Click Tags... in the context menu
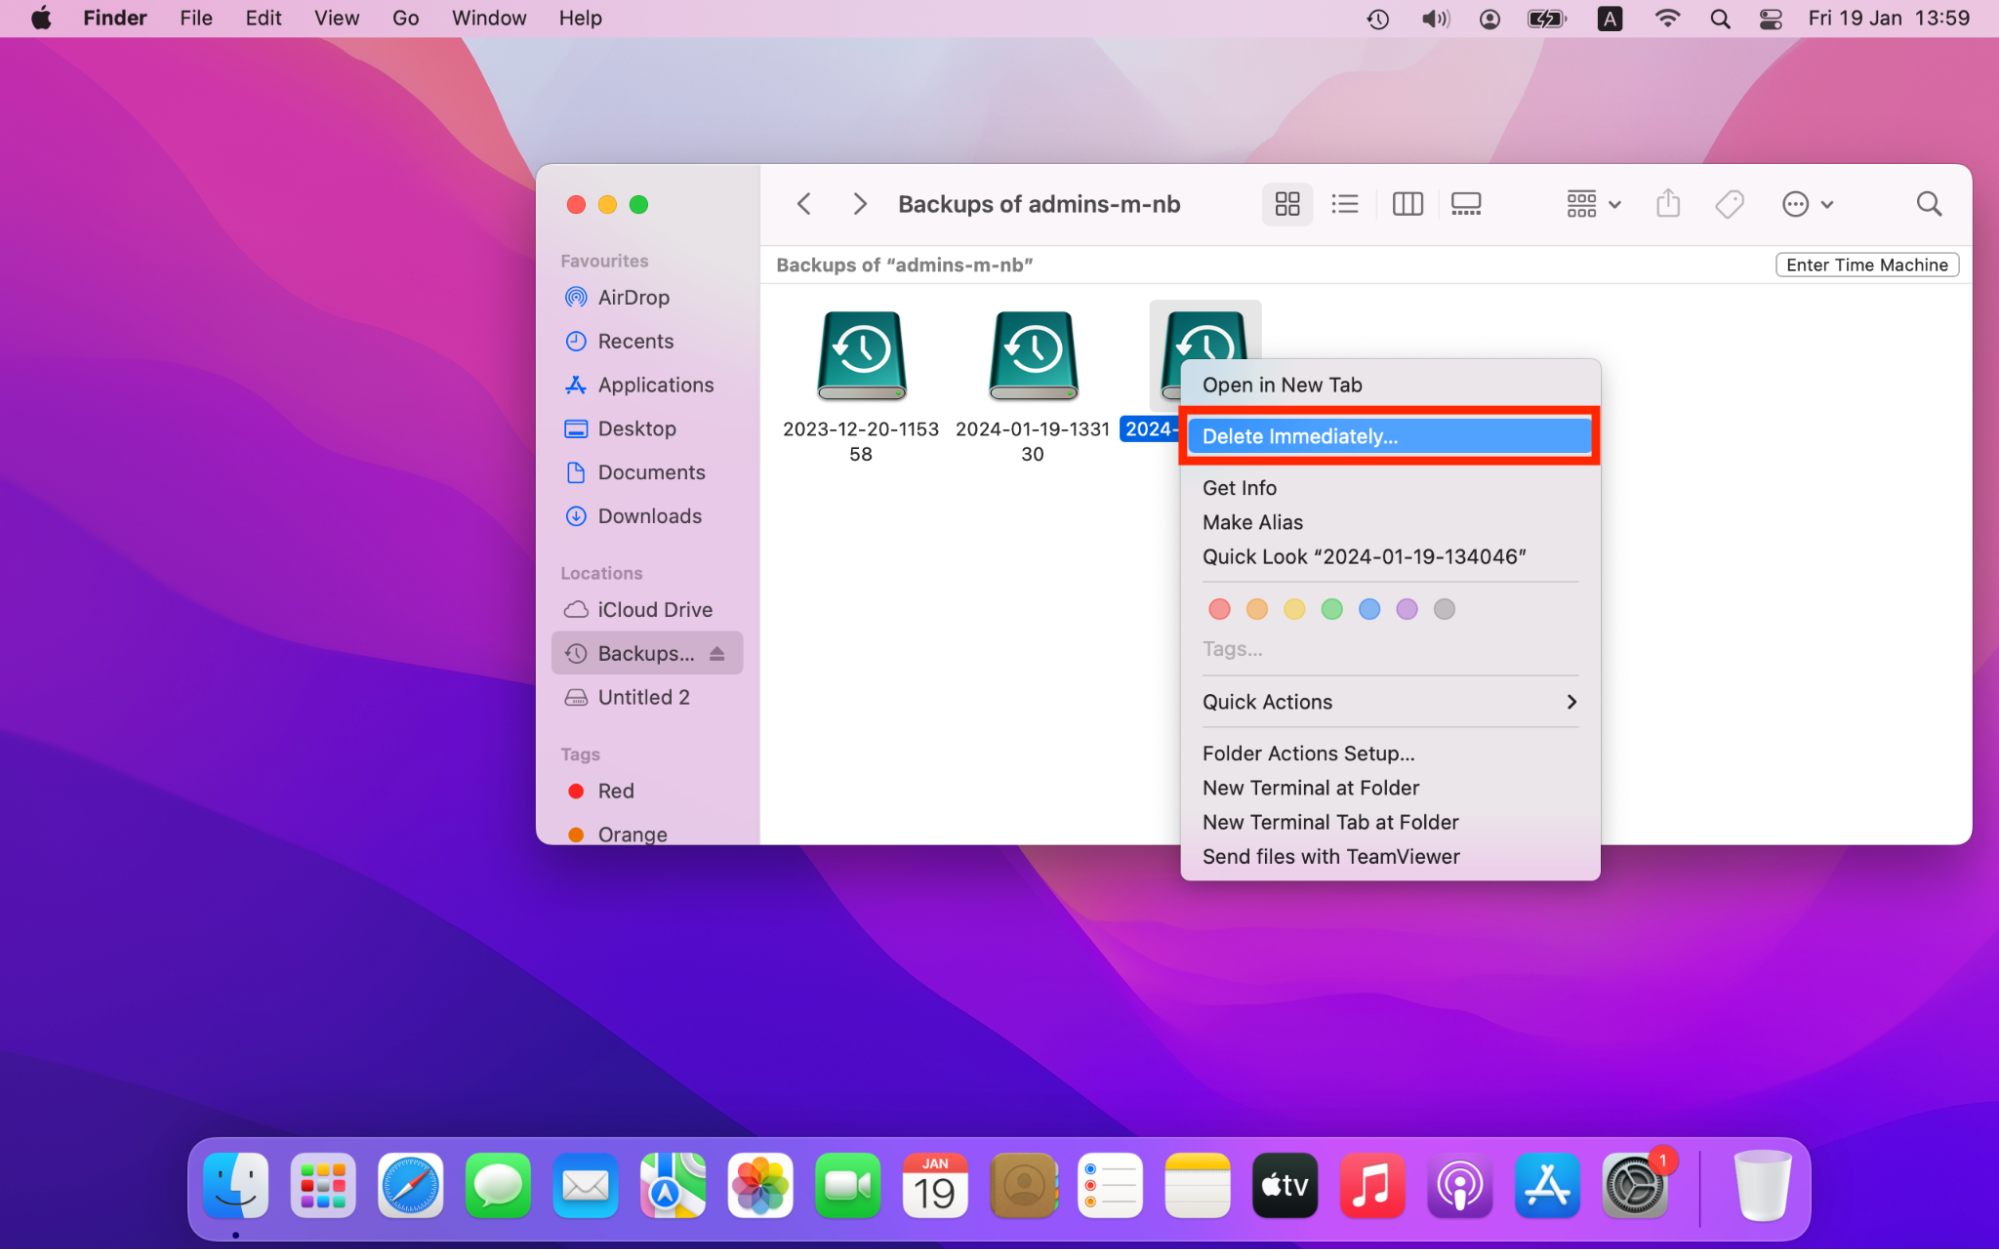 pyautogui.click(x=1232, y=649)
